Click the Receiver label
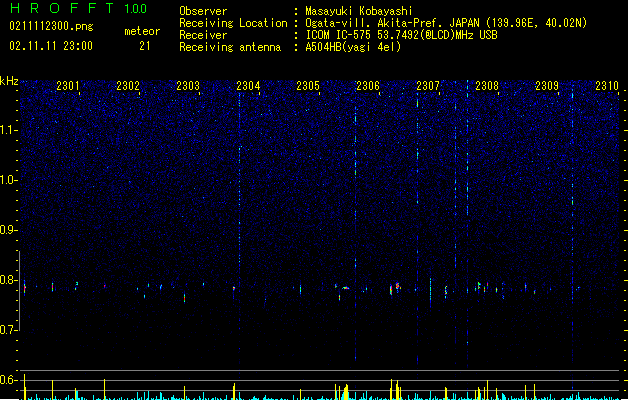 (x=203, y=35)
